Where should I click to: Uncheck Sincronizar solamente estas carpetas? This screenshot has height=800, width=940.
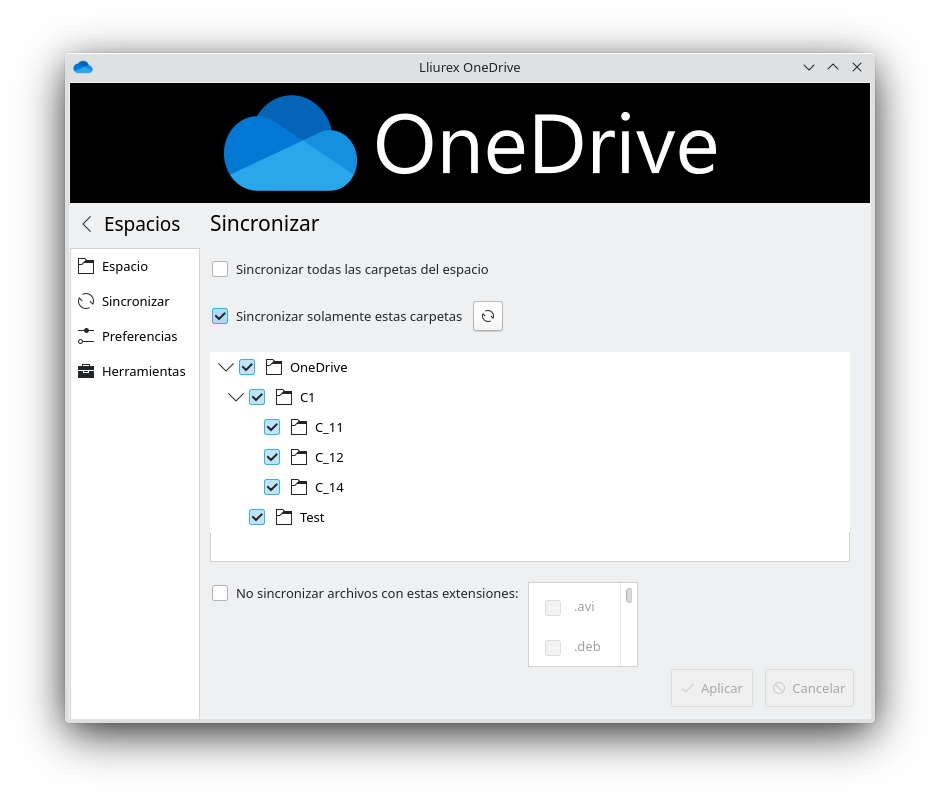[x=220, y=316]
